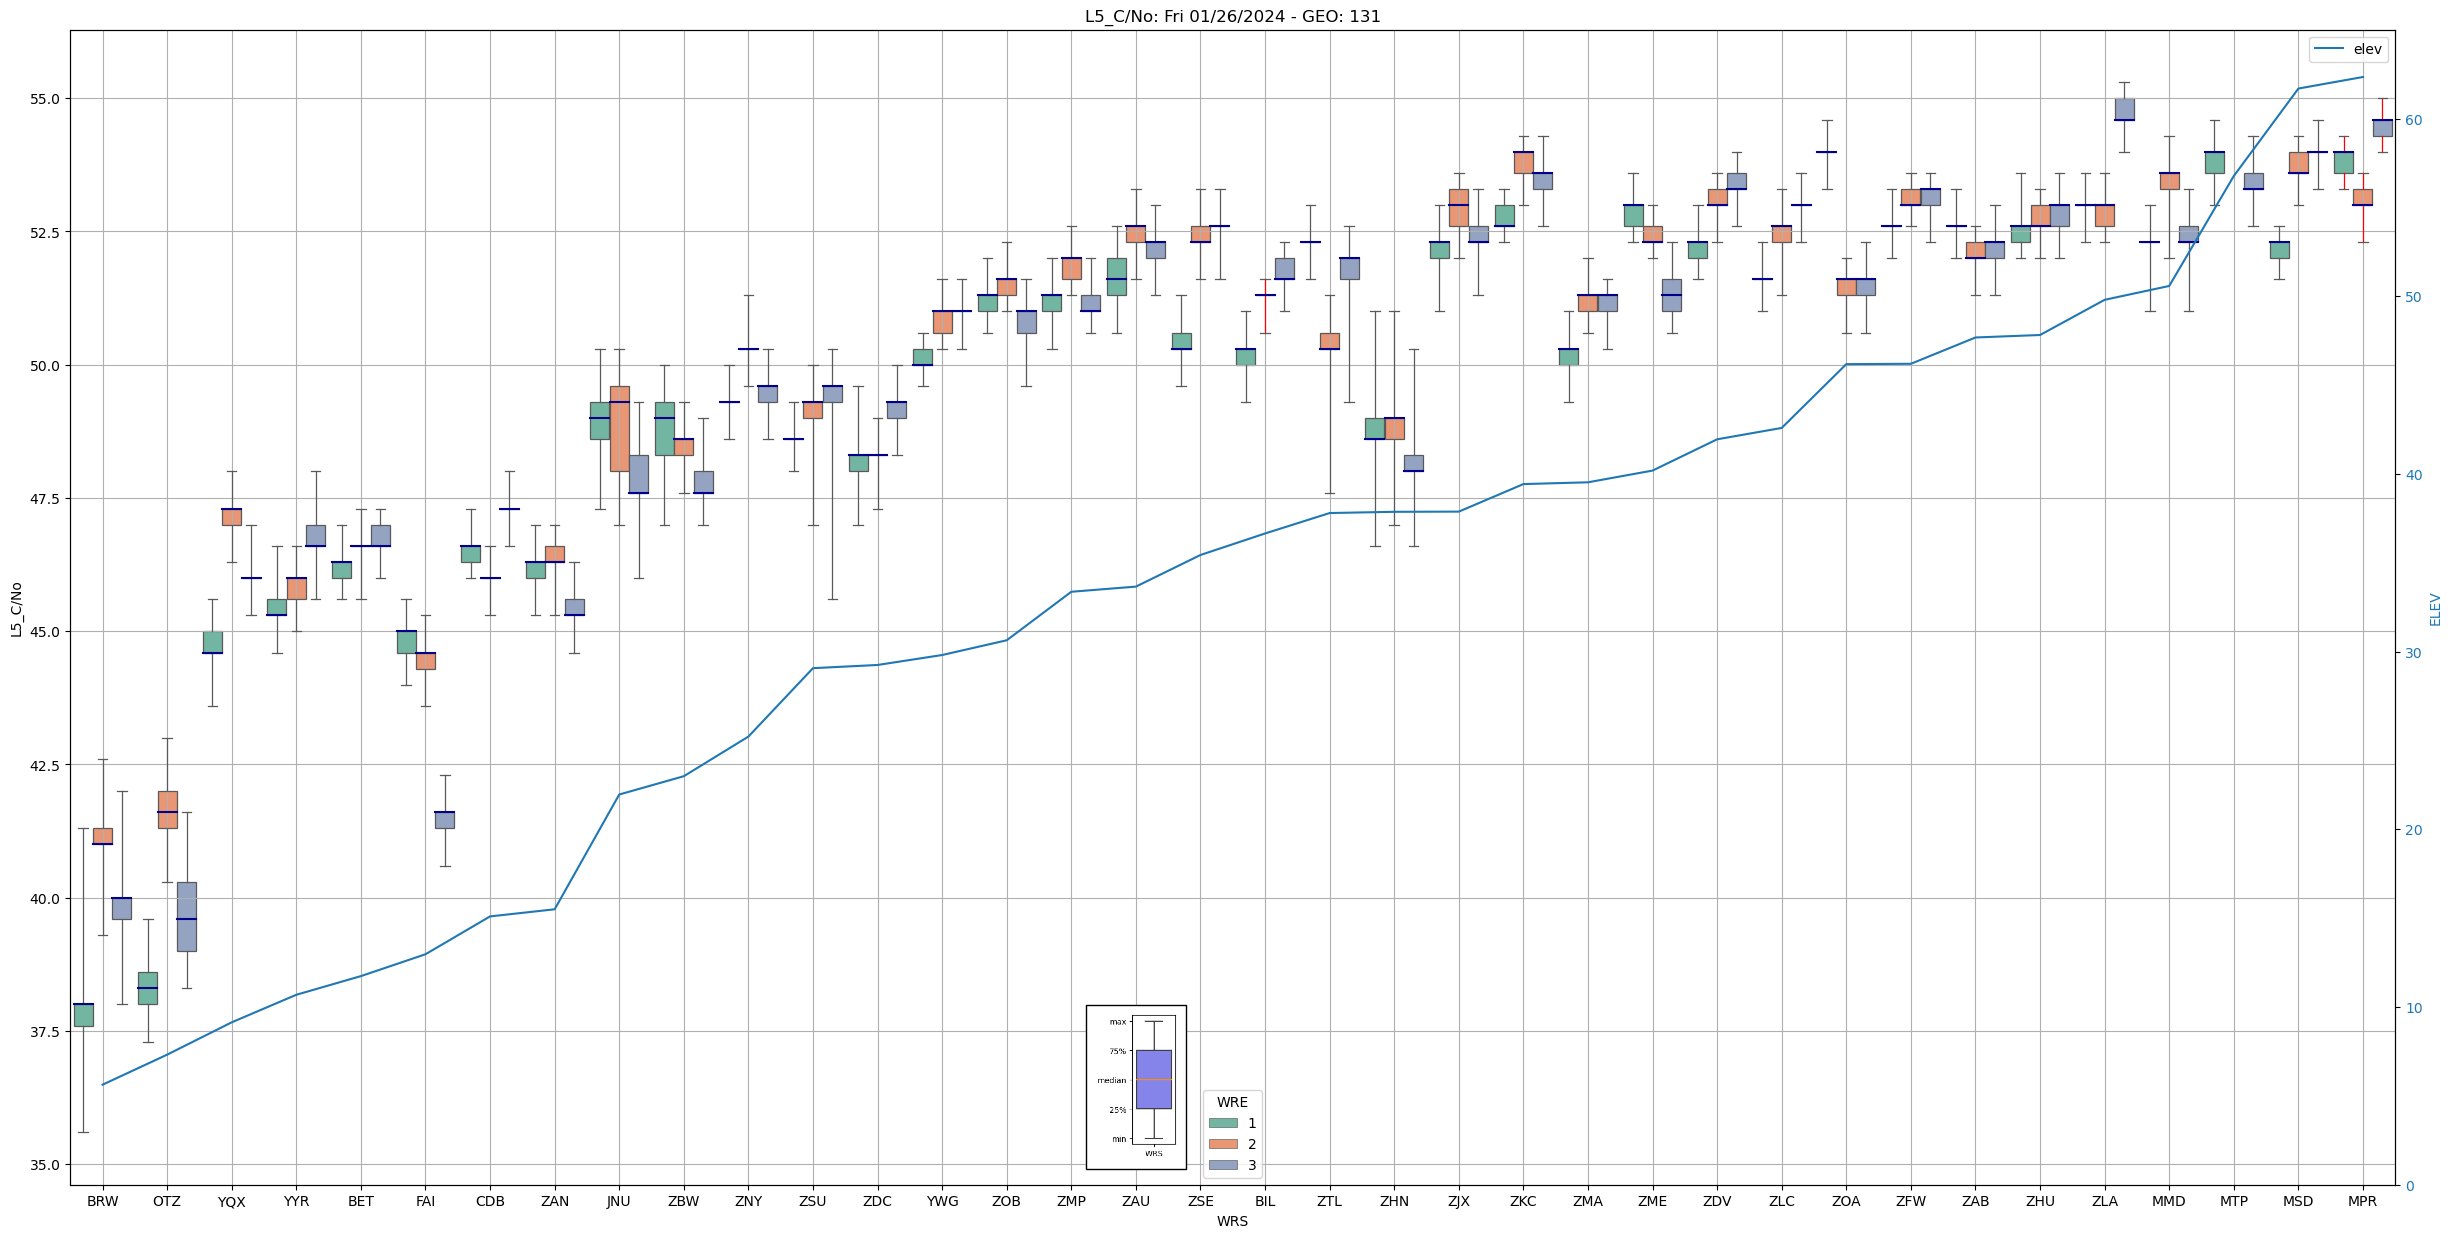Viewport: 2452px width, 1238px height.
Task: Click the chart title L5_C/No text
Action: [1232, 16]
